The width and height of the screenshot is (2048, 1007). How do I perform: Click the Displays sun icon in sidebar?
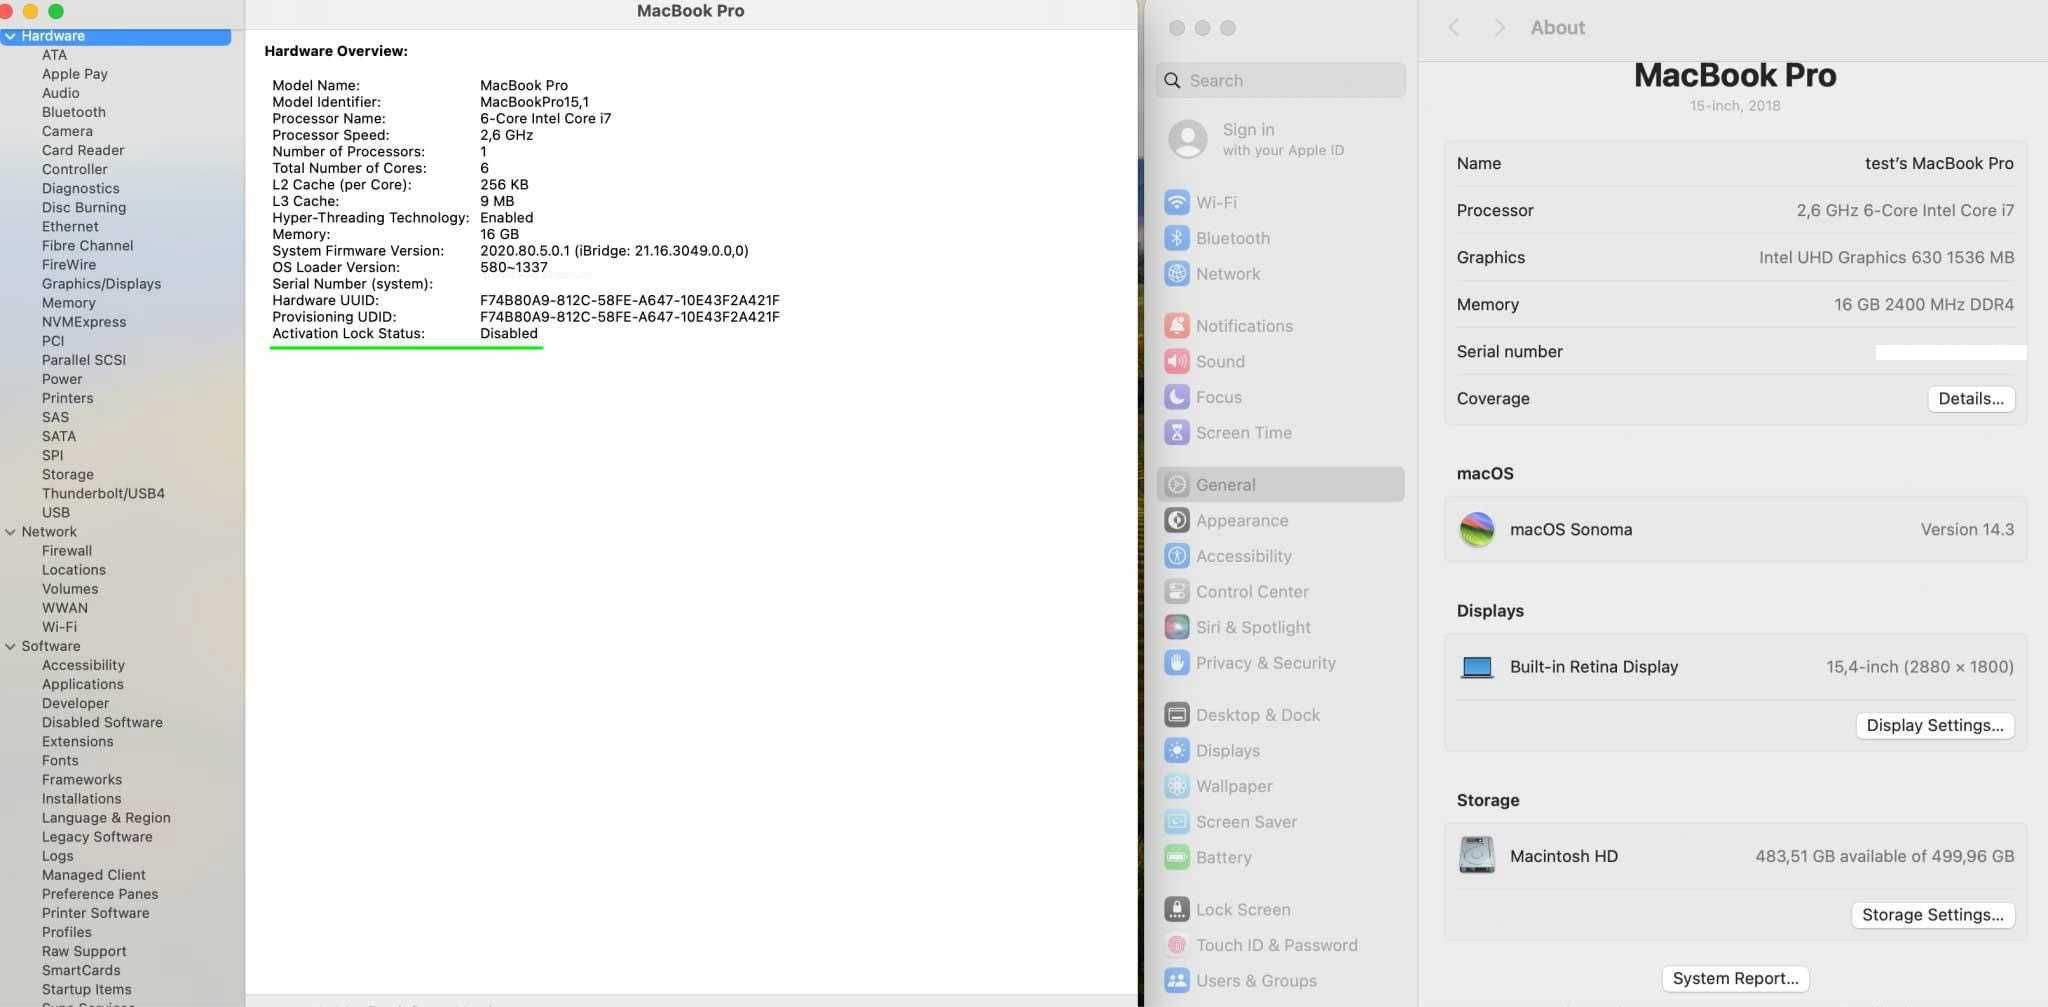click(x=1177, y=751)
